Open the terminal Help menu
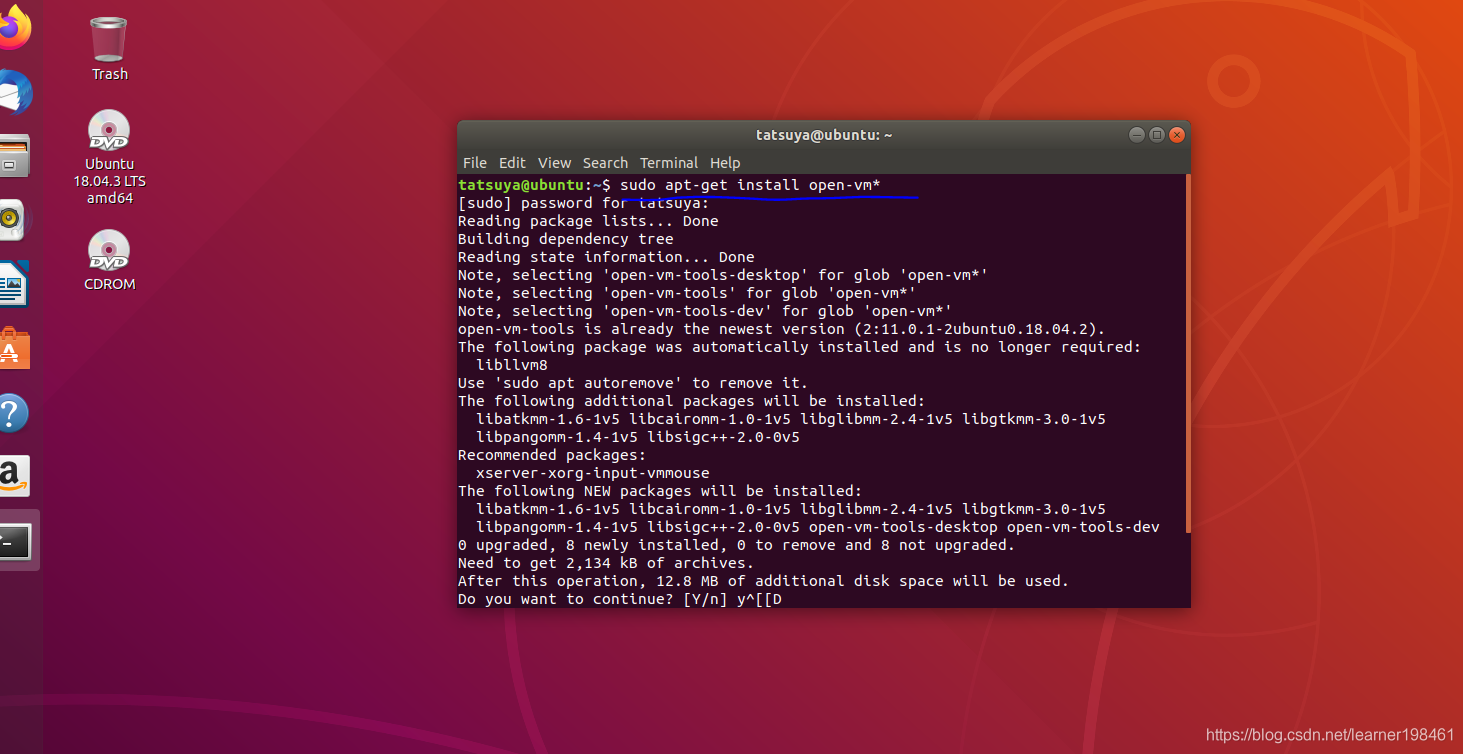Viewport: 1463px width, 754px height. pos(725,163)
